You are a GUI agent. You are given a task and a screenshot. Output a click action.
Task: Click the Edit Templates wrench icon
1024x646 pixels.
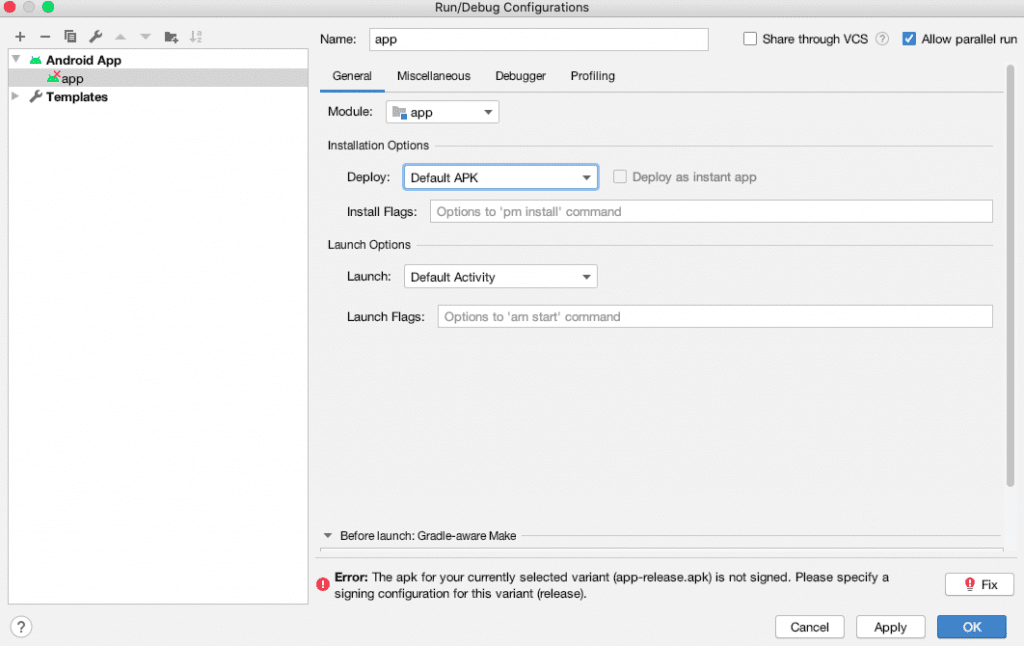[96, 37]
